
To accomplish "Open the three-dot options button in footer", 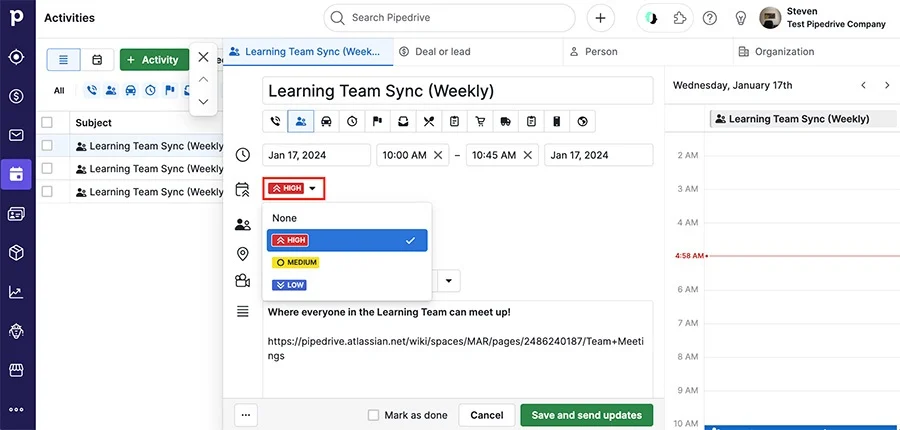I will 246,415.
